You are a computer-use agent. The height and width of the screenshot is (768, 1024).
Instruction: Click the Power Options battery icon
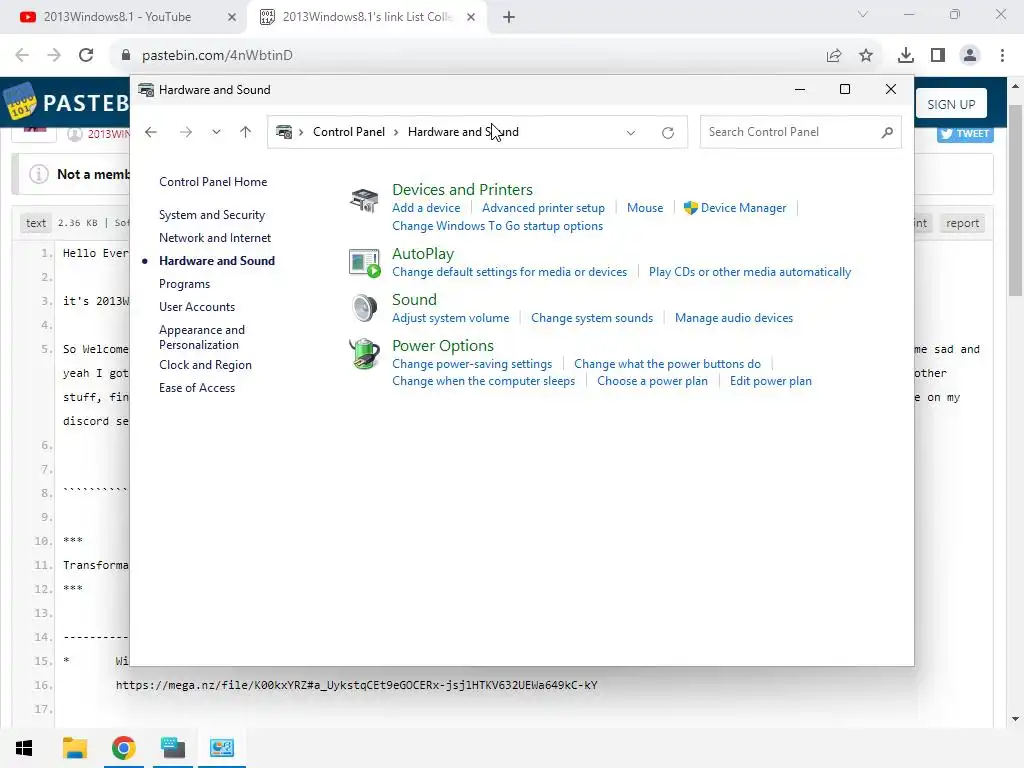coord(364,354)
